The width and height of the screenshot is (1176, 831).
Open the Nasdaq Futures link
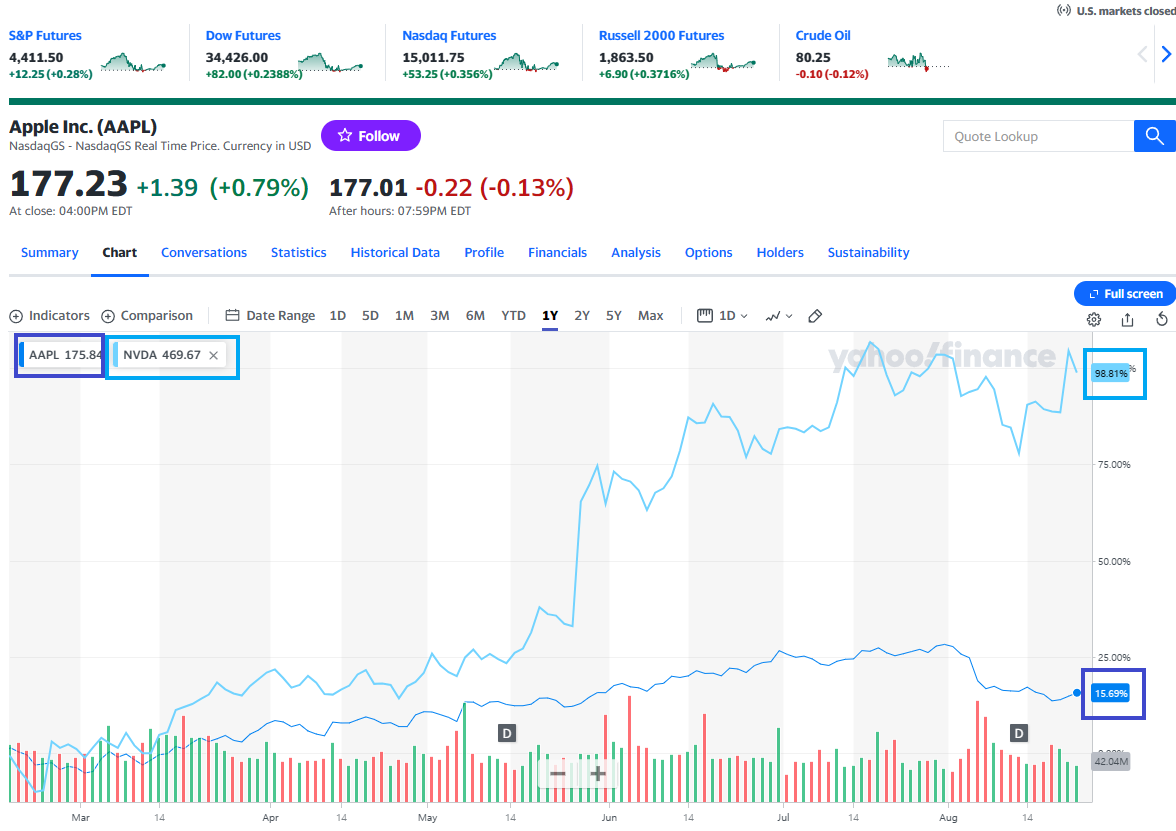pos(449,35)
